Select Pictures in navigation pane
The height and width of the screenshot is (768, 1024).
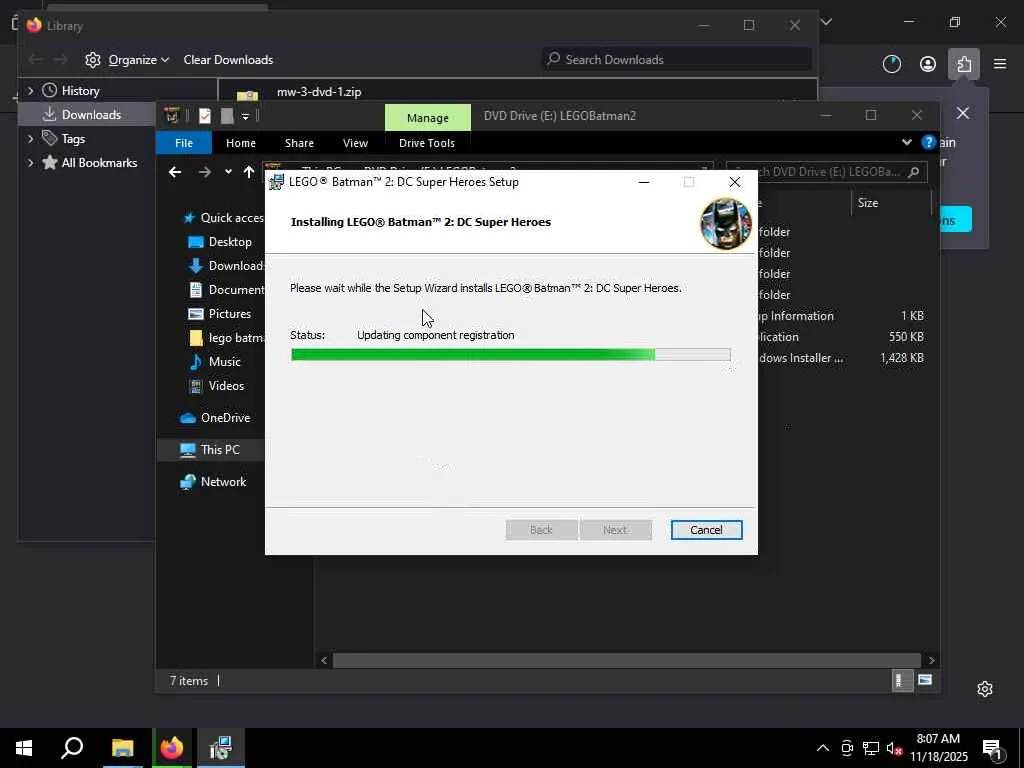[x=219, y=313]
